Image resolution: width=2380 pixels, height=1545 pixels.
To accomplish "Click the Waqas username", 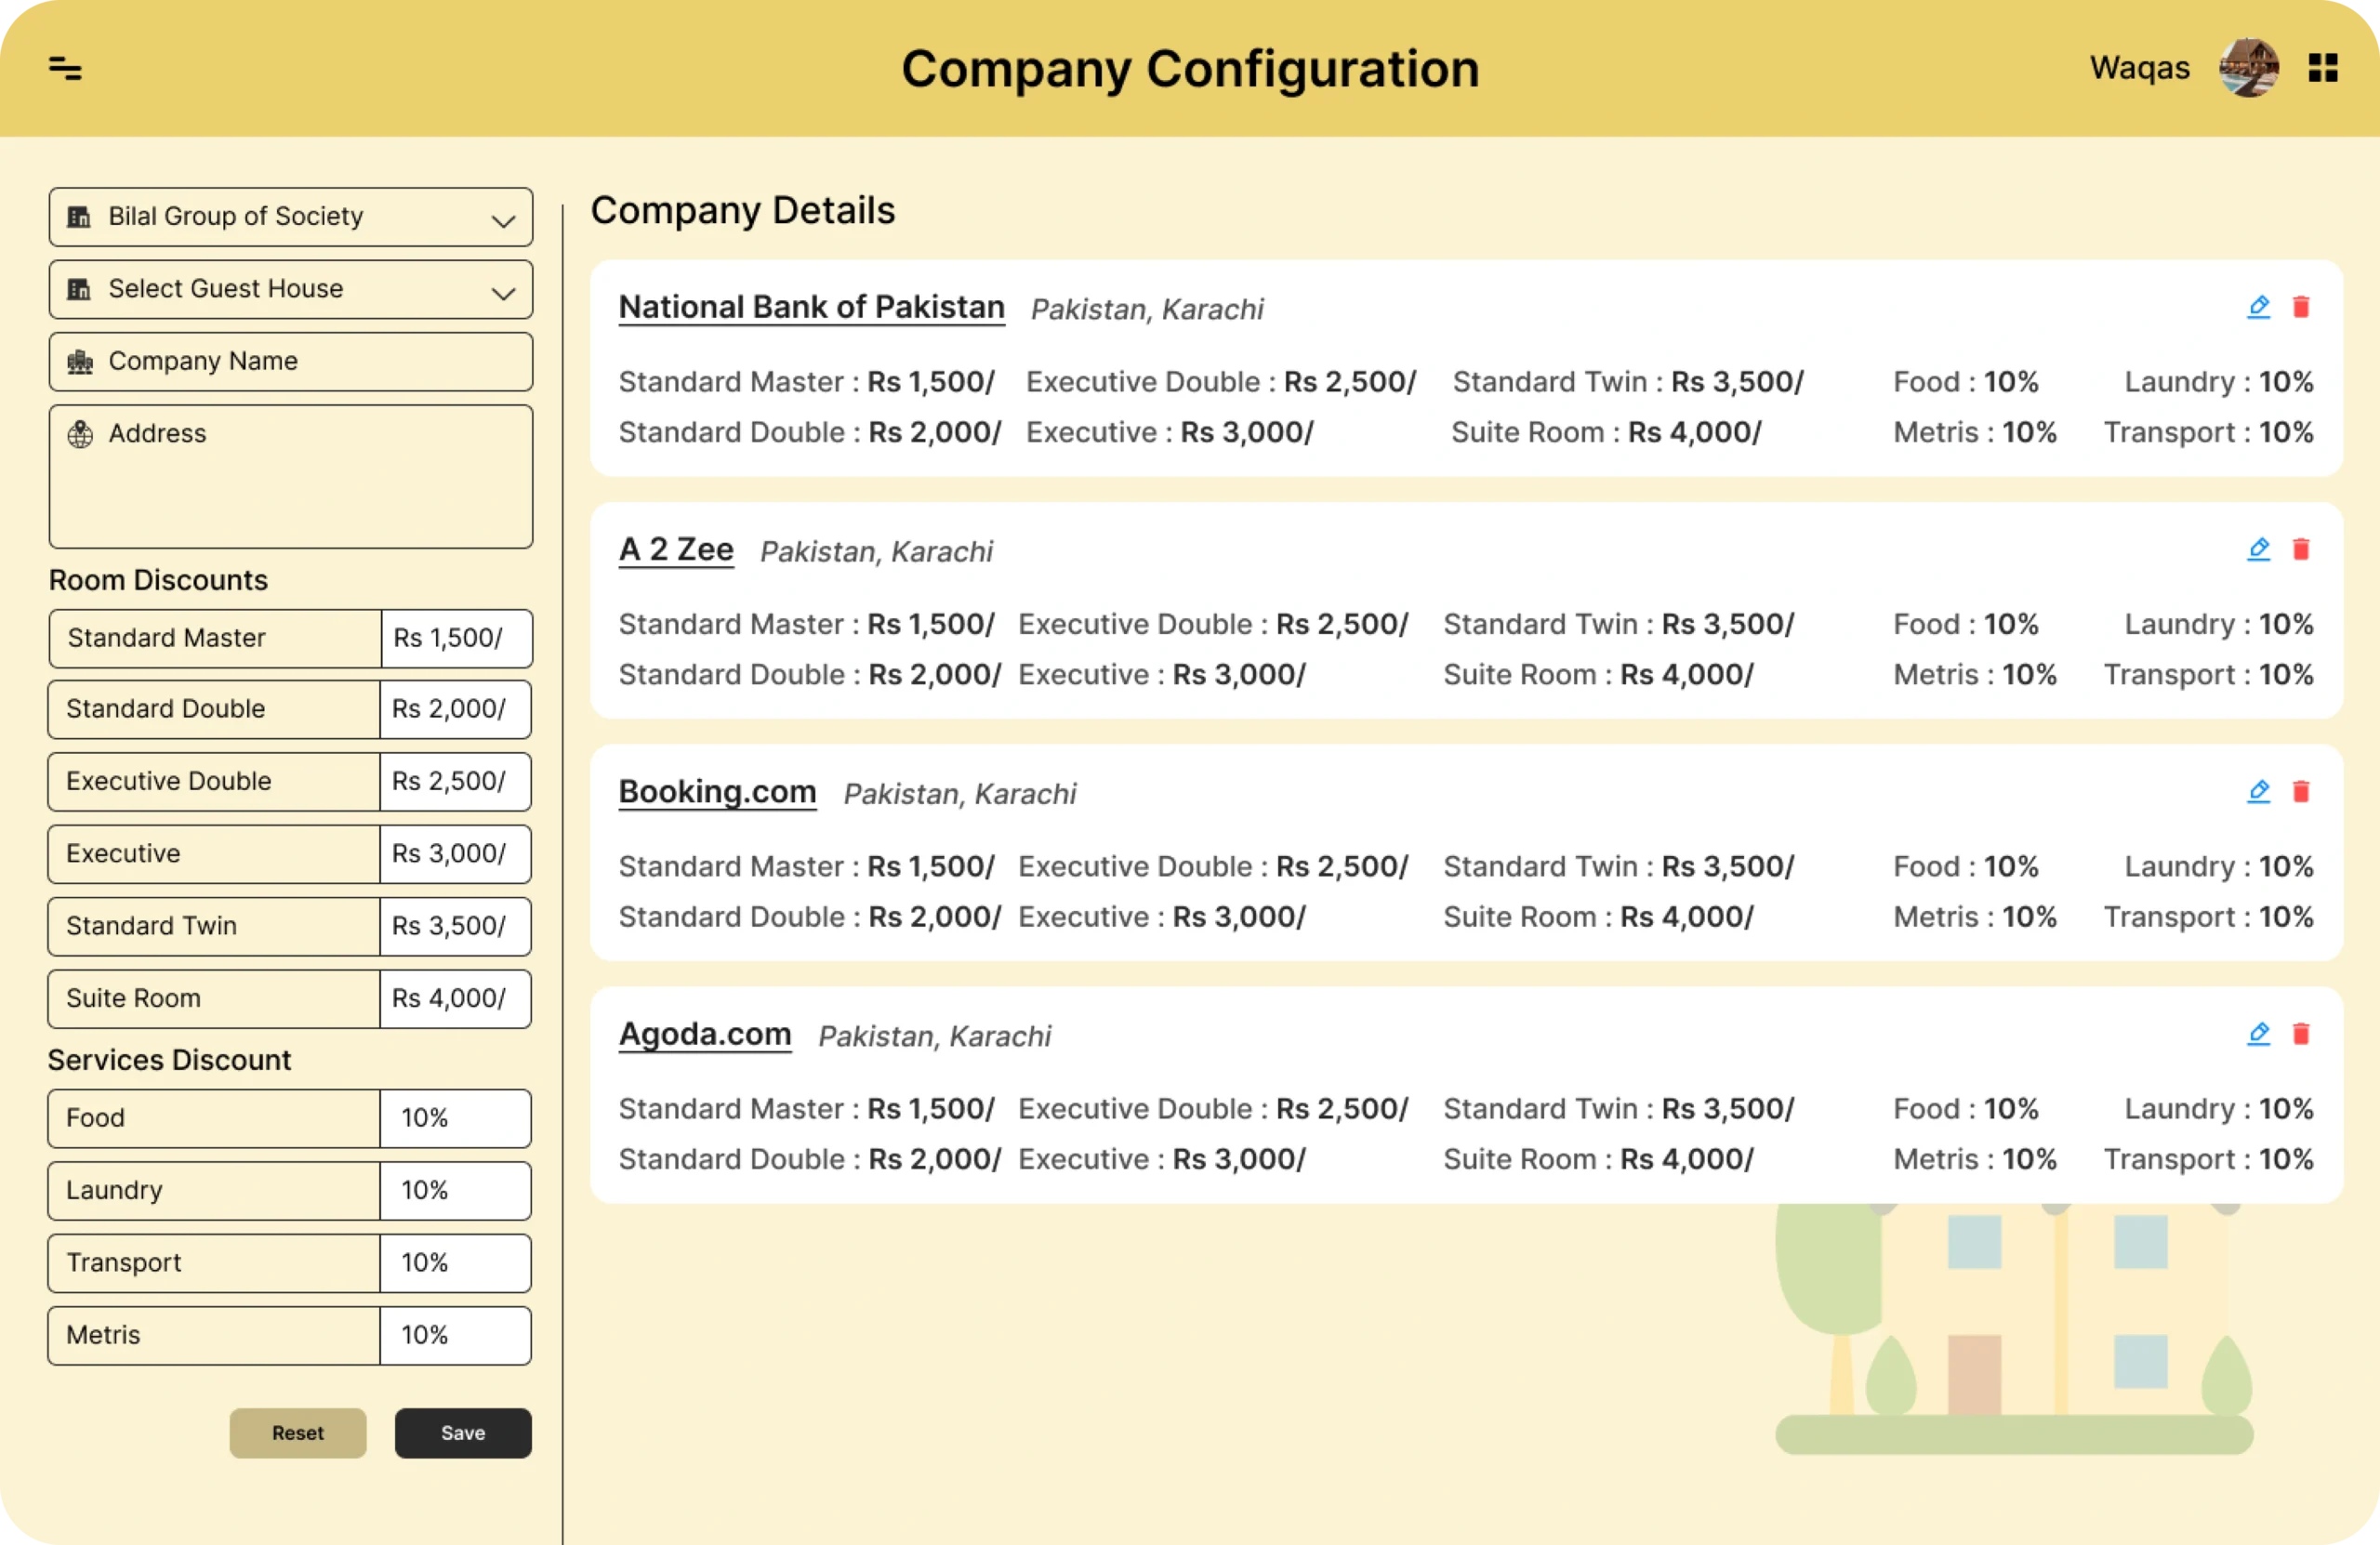I will (x=2139, y=68).
